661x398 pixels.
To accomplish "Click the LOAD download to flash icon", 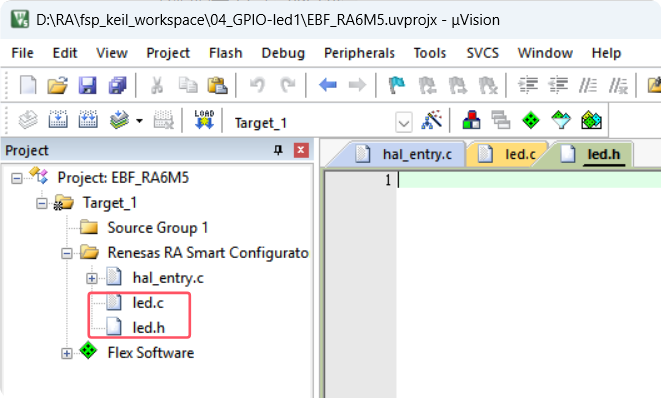I will [x=204, y=119].
